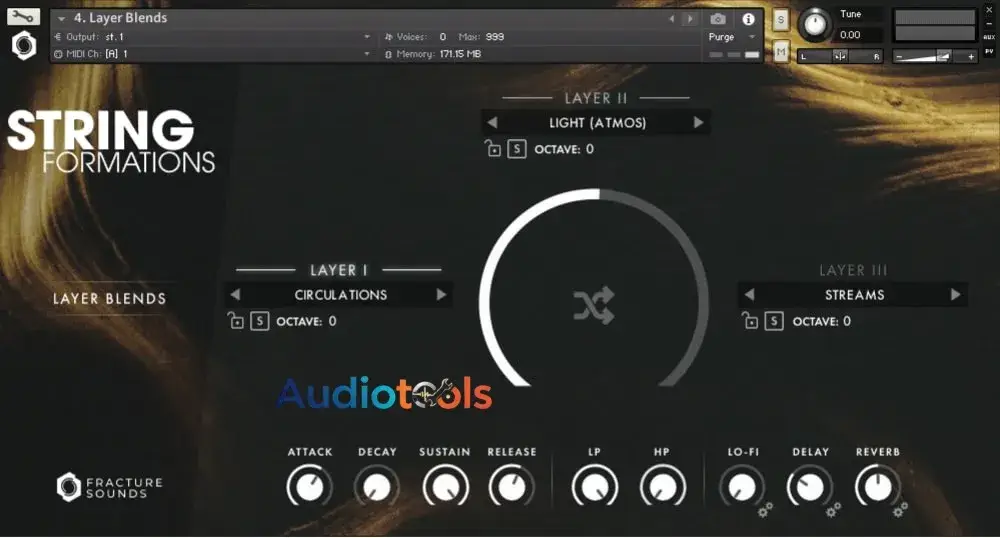Open Layer III STREAMS sound selector
Image resolution: width=1000 pixels, height=538 pixels.
click(855, 294)
